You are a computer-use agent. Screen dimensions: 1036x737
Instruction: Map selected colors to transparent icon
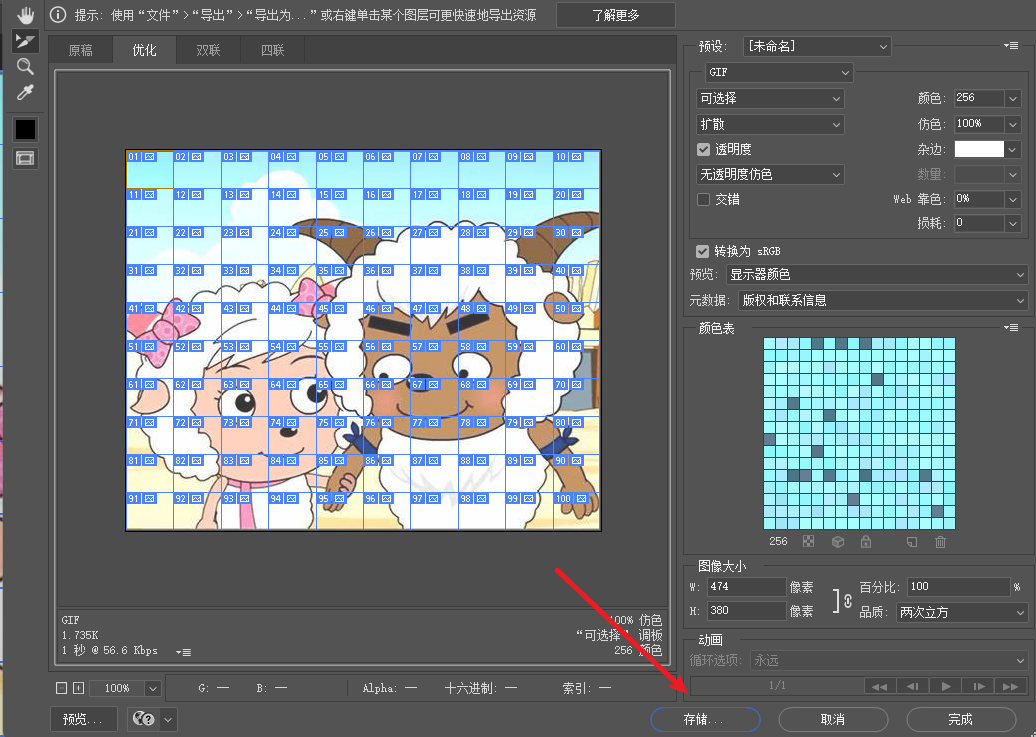[x=808, y=541]
